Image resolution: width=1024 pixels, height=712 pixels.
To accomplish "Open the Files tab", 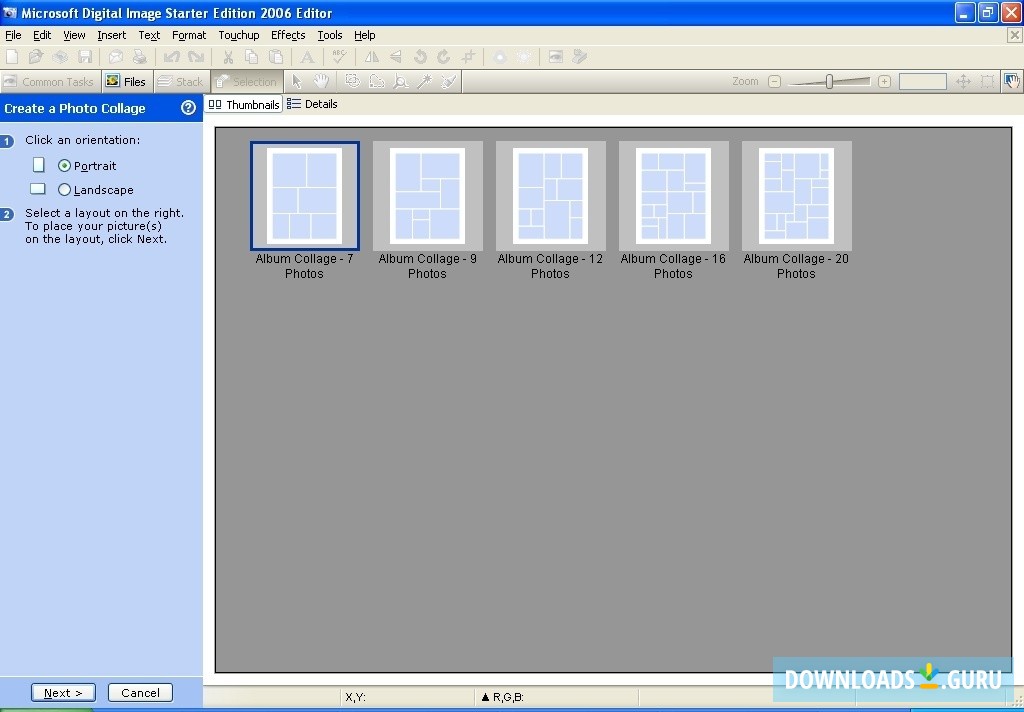I will point(127,82).
